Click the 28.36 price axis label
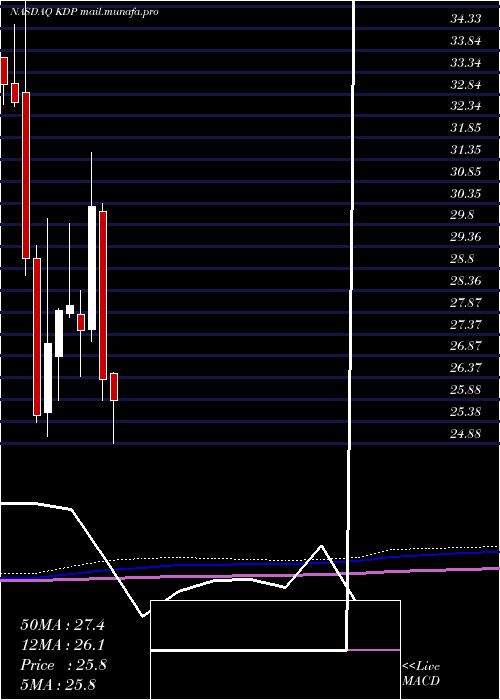Viewport: 500px width, 700px height. pos(466,280)
